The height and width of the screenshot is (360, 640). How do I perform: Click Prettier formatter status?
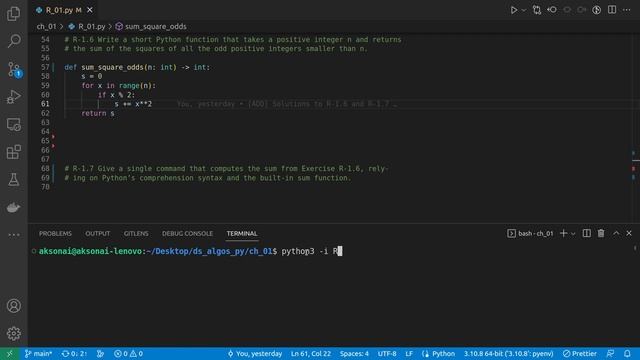tap(580, 353)
